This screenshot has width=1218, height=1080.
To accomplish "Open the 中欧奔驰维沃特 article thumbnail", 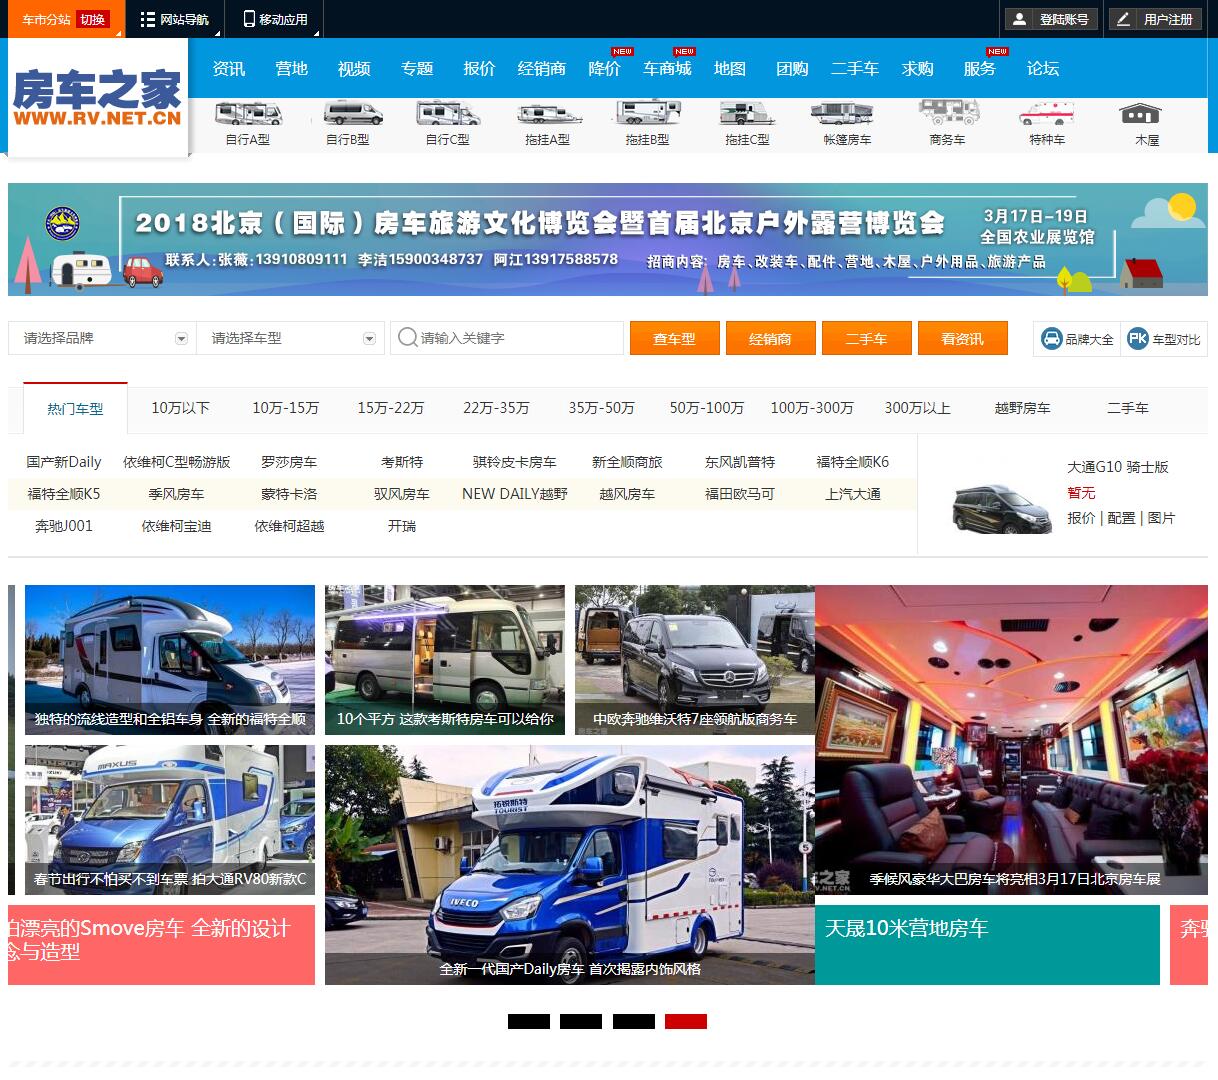I will (695, 660).
